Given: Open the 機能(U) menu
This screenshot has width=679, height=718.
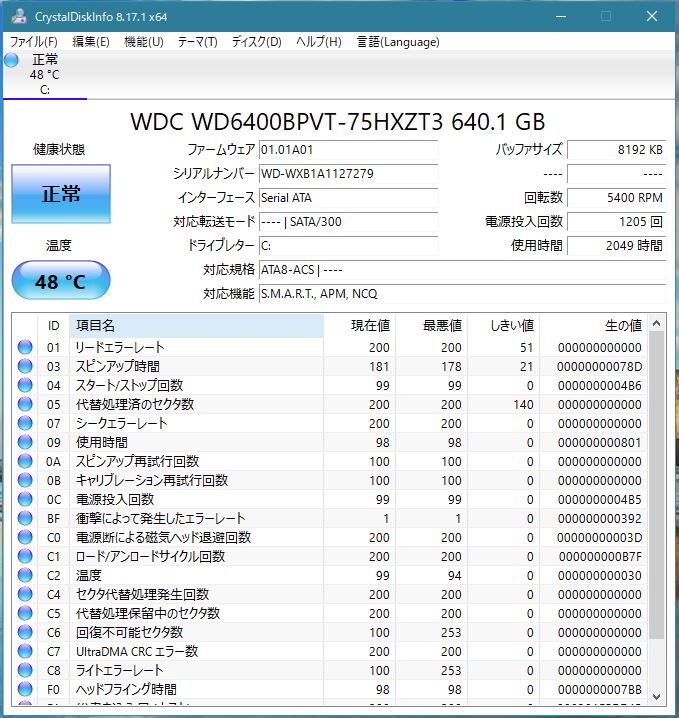Looking at the screenshot, I should point(144,42).
